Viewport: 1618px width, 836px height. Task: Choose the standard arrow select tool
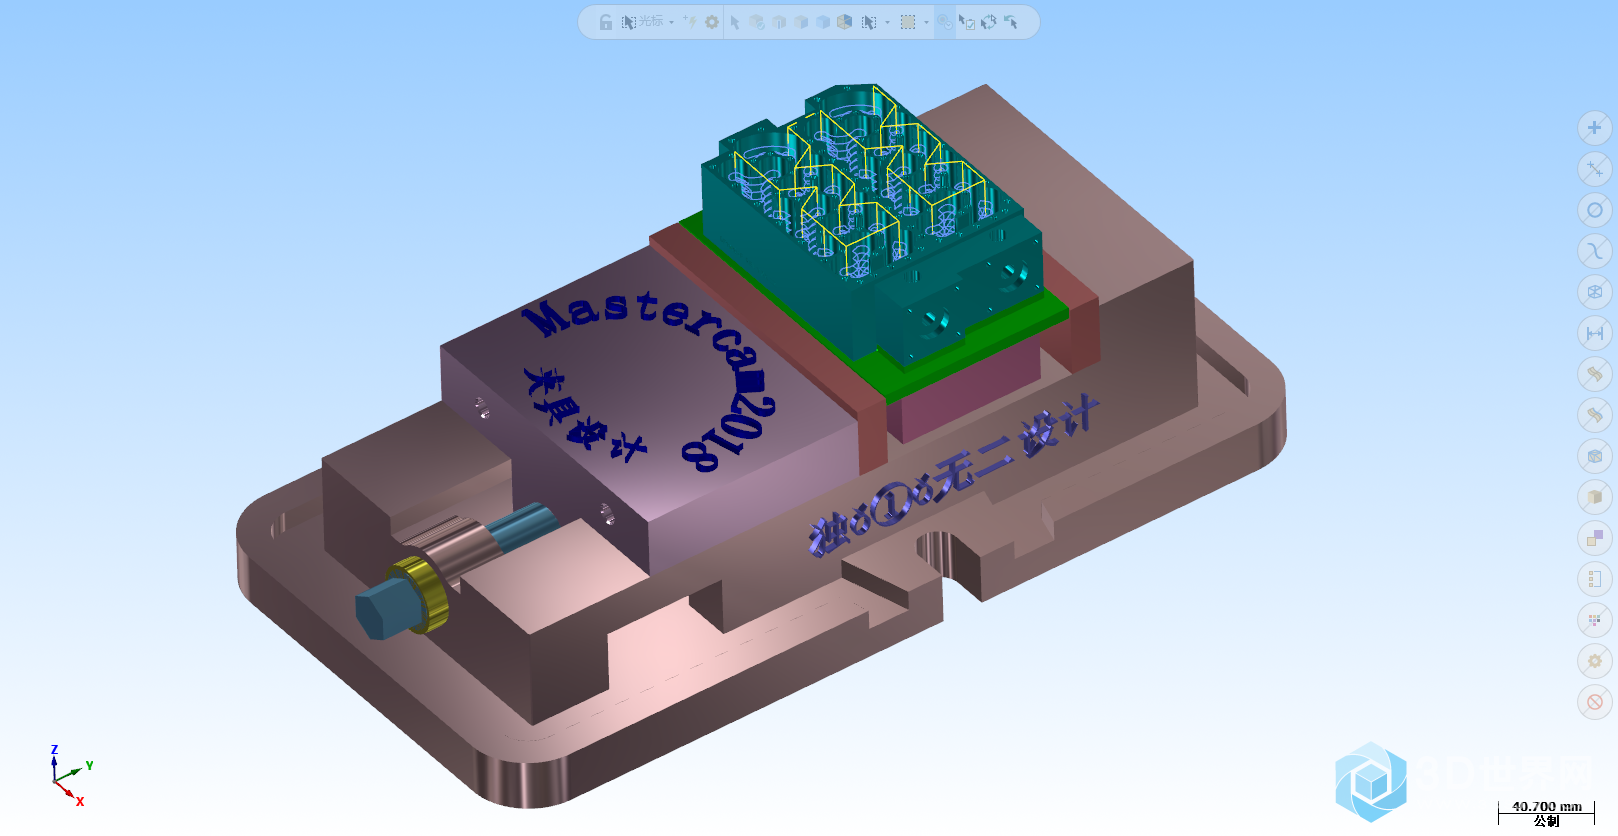735,22
